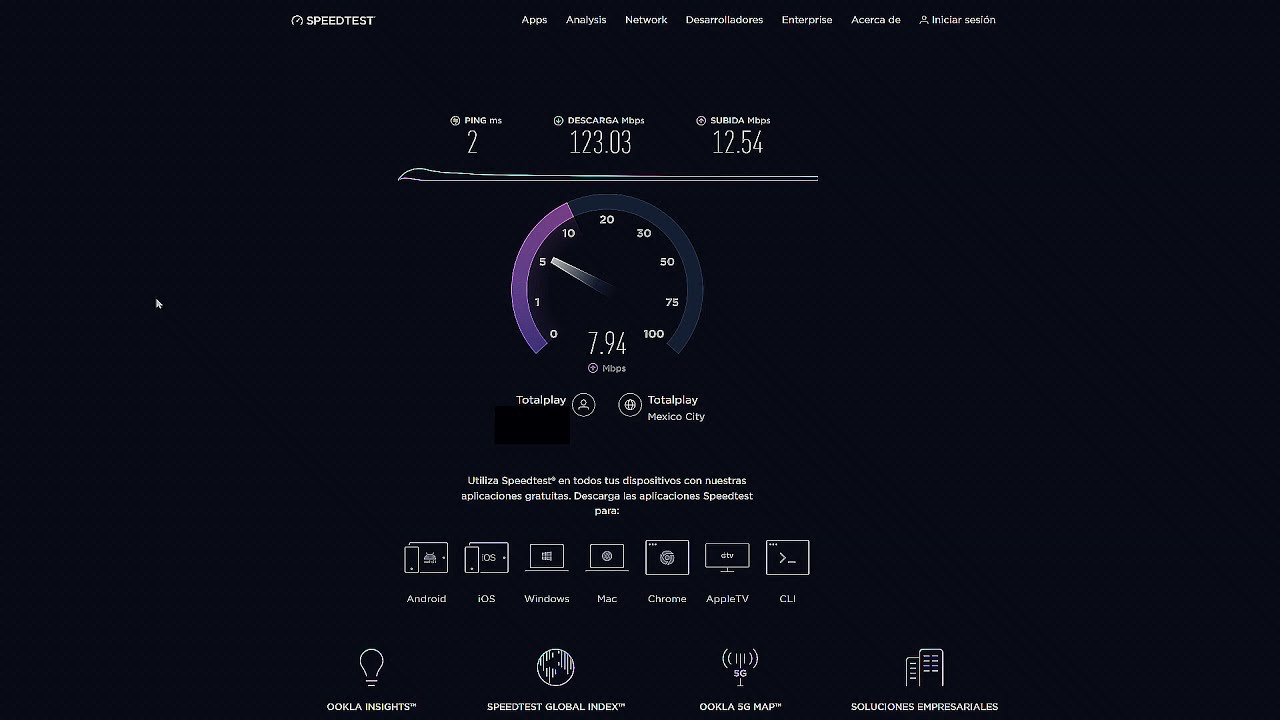Click the CLI label
Image resolution: width=1280 pixels, height=720 pixels.
(788, 599)
